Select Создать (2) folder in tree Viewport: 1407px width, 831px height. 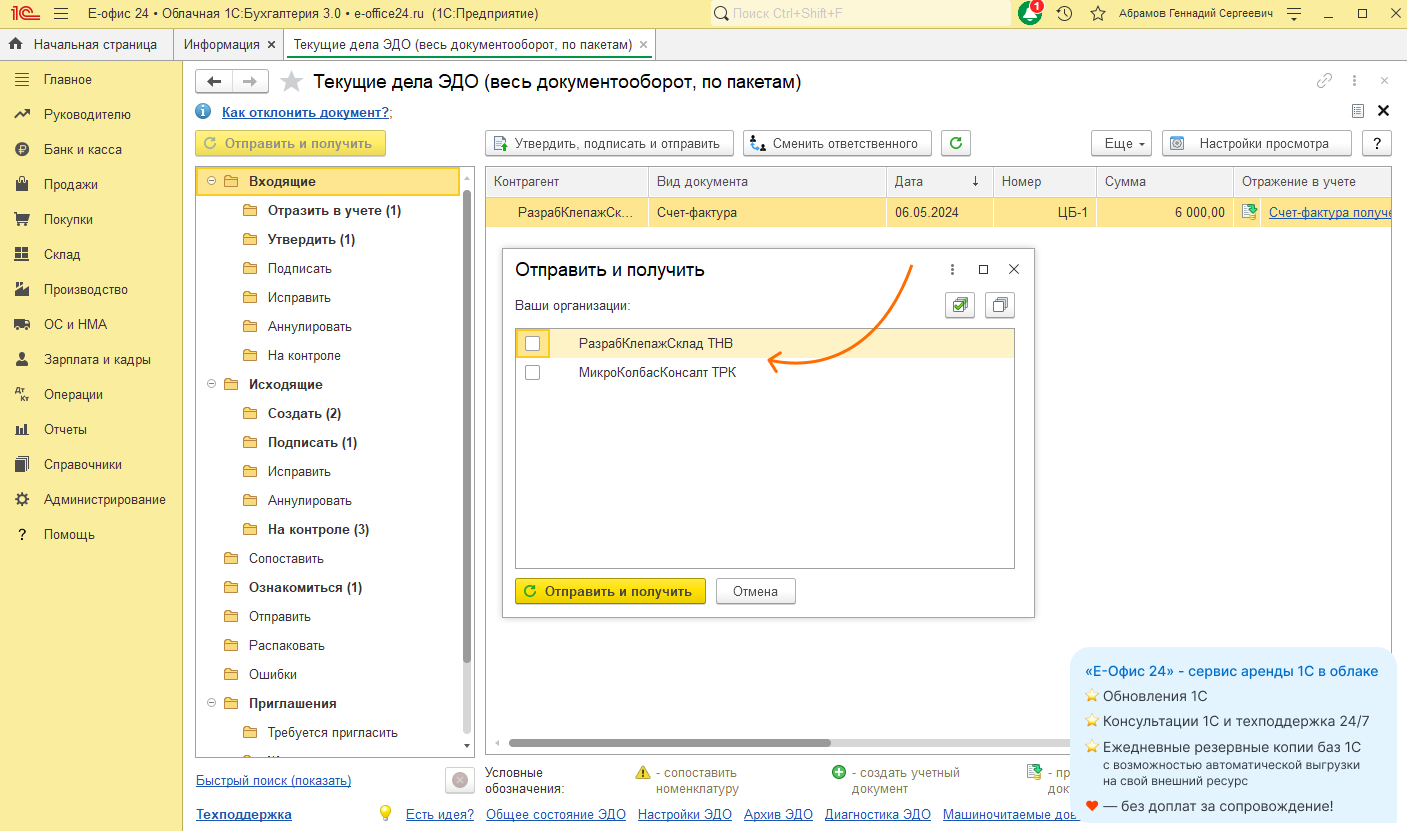tap(304, 413)
